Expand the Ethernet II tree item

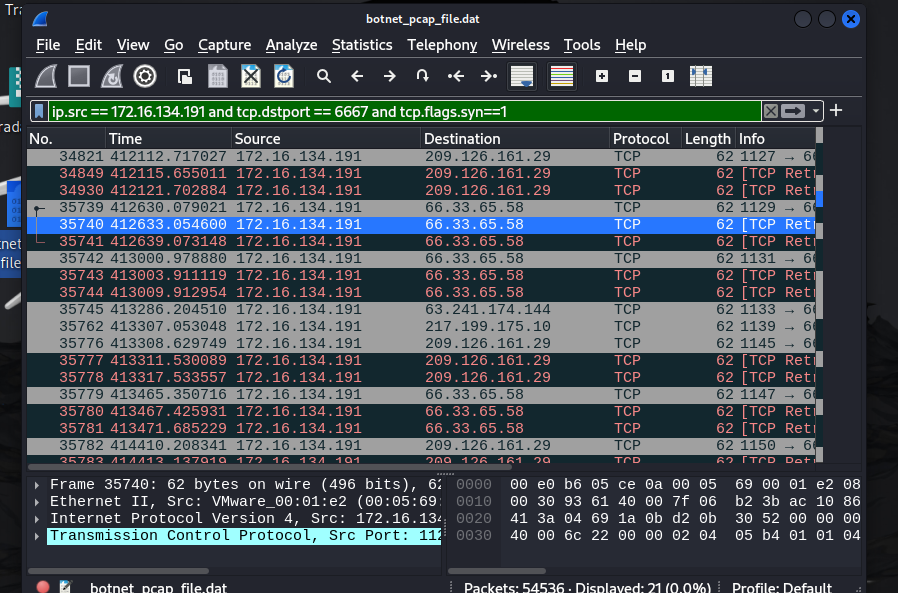click(38, 502)
